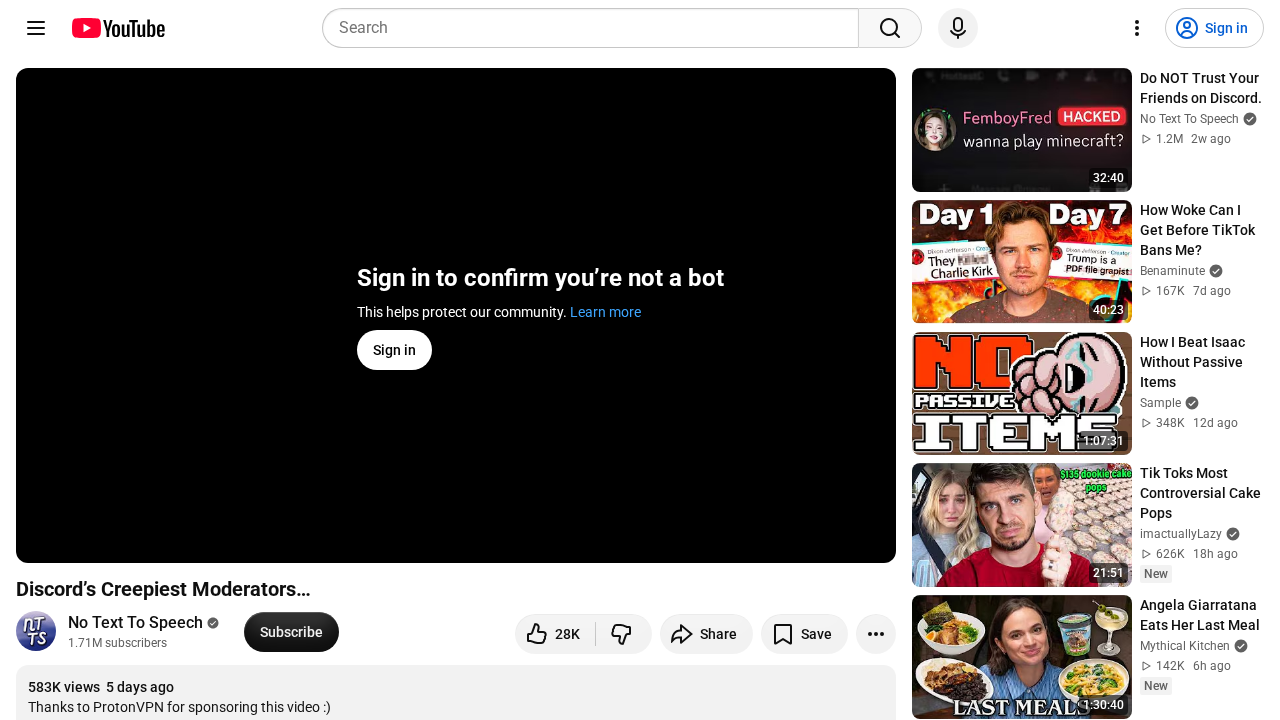
Task: Click Benaminute channel name
Action: coord(1172,271)
